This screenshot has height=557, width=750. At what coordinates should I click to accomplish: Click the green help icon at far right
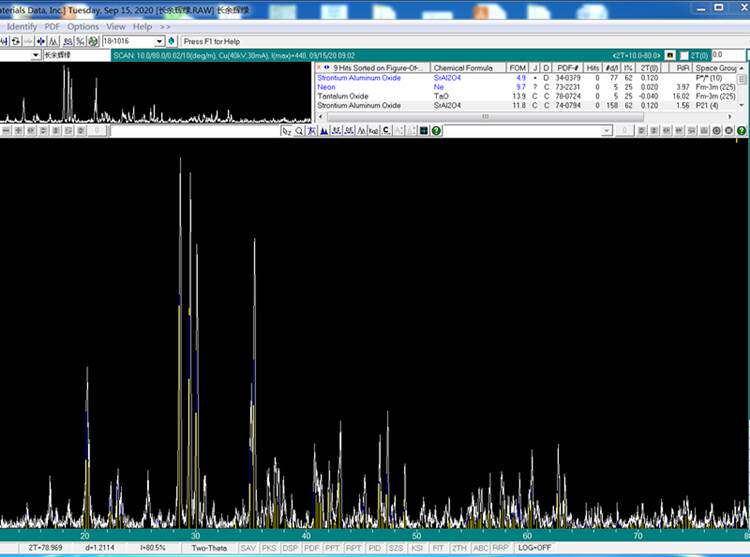click(x=741, y=131)
